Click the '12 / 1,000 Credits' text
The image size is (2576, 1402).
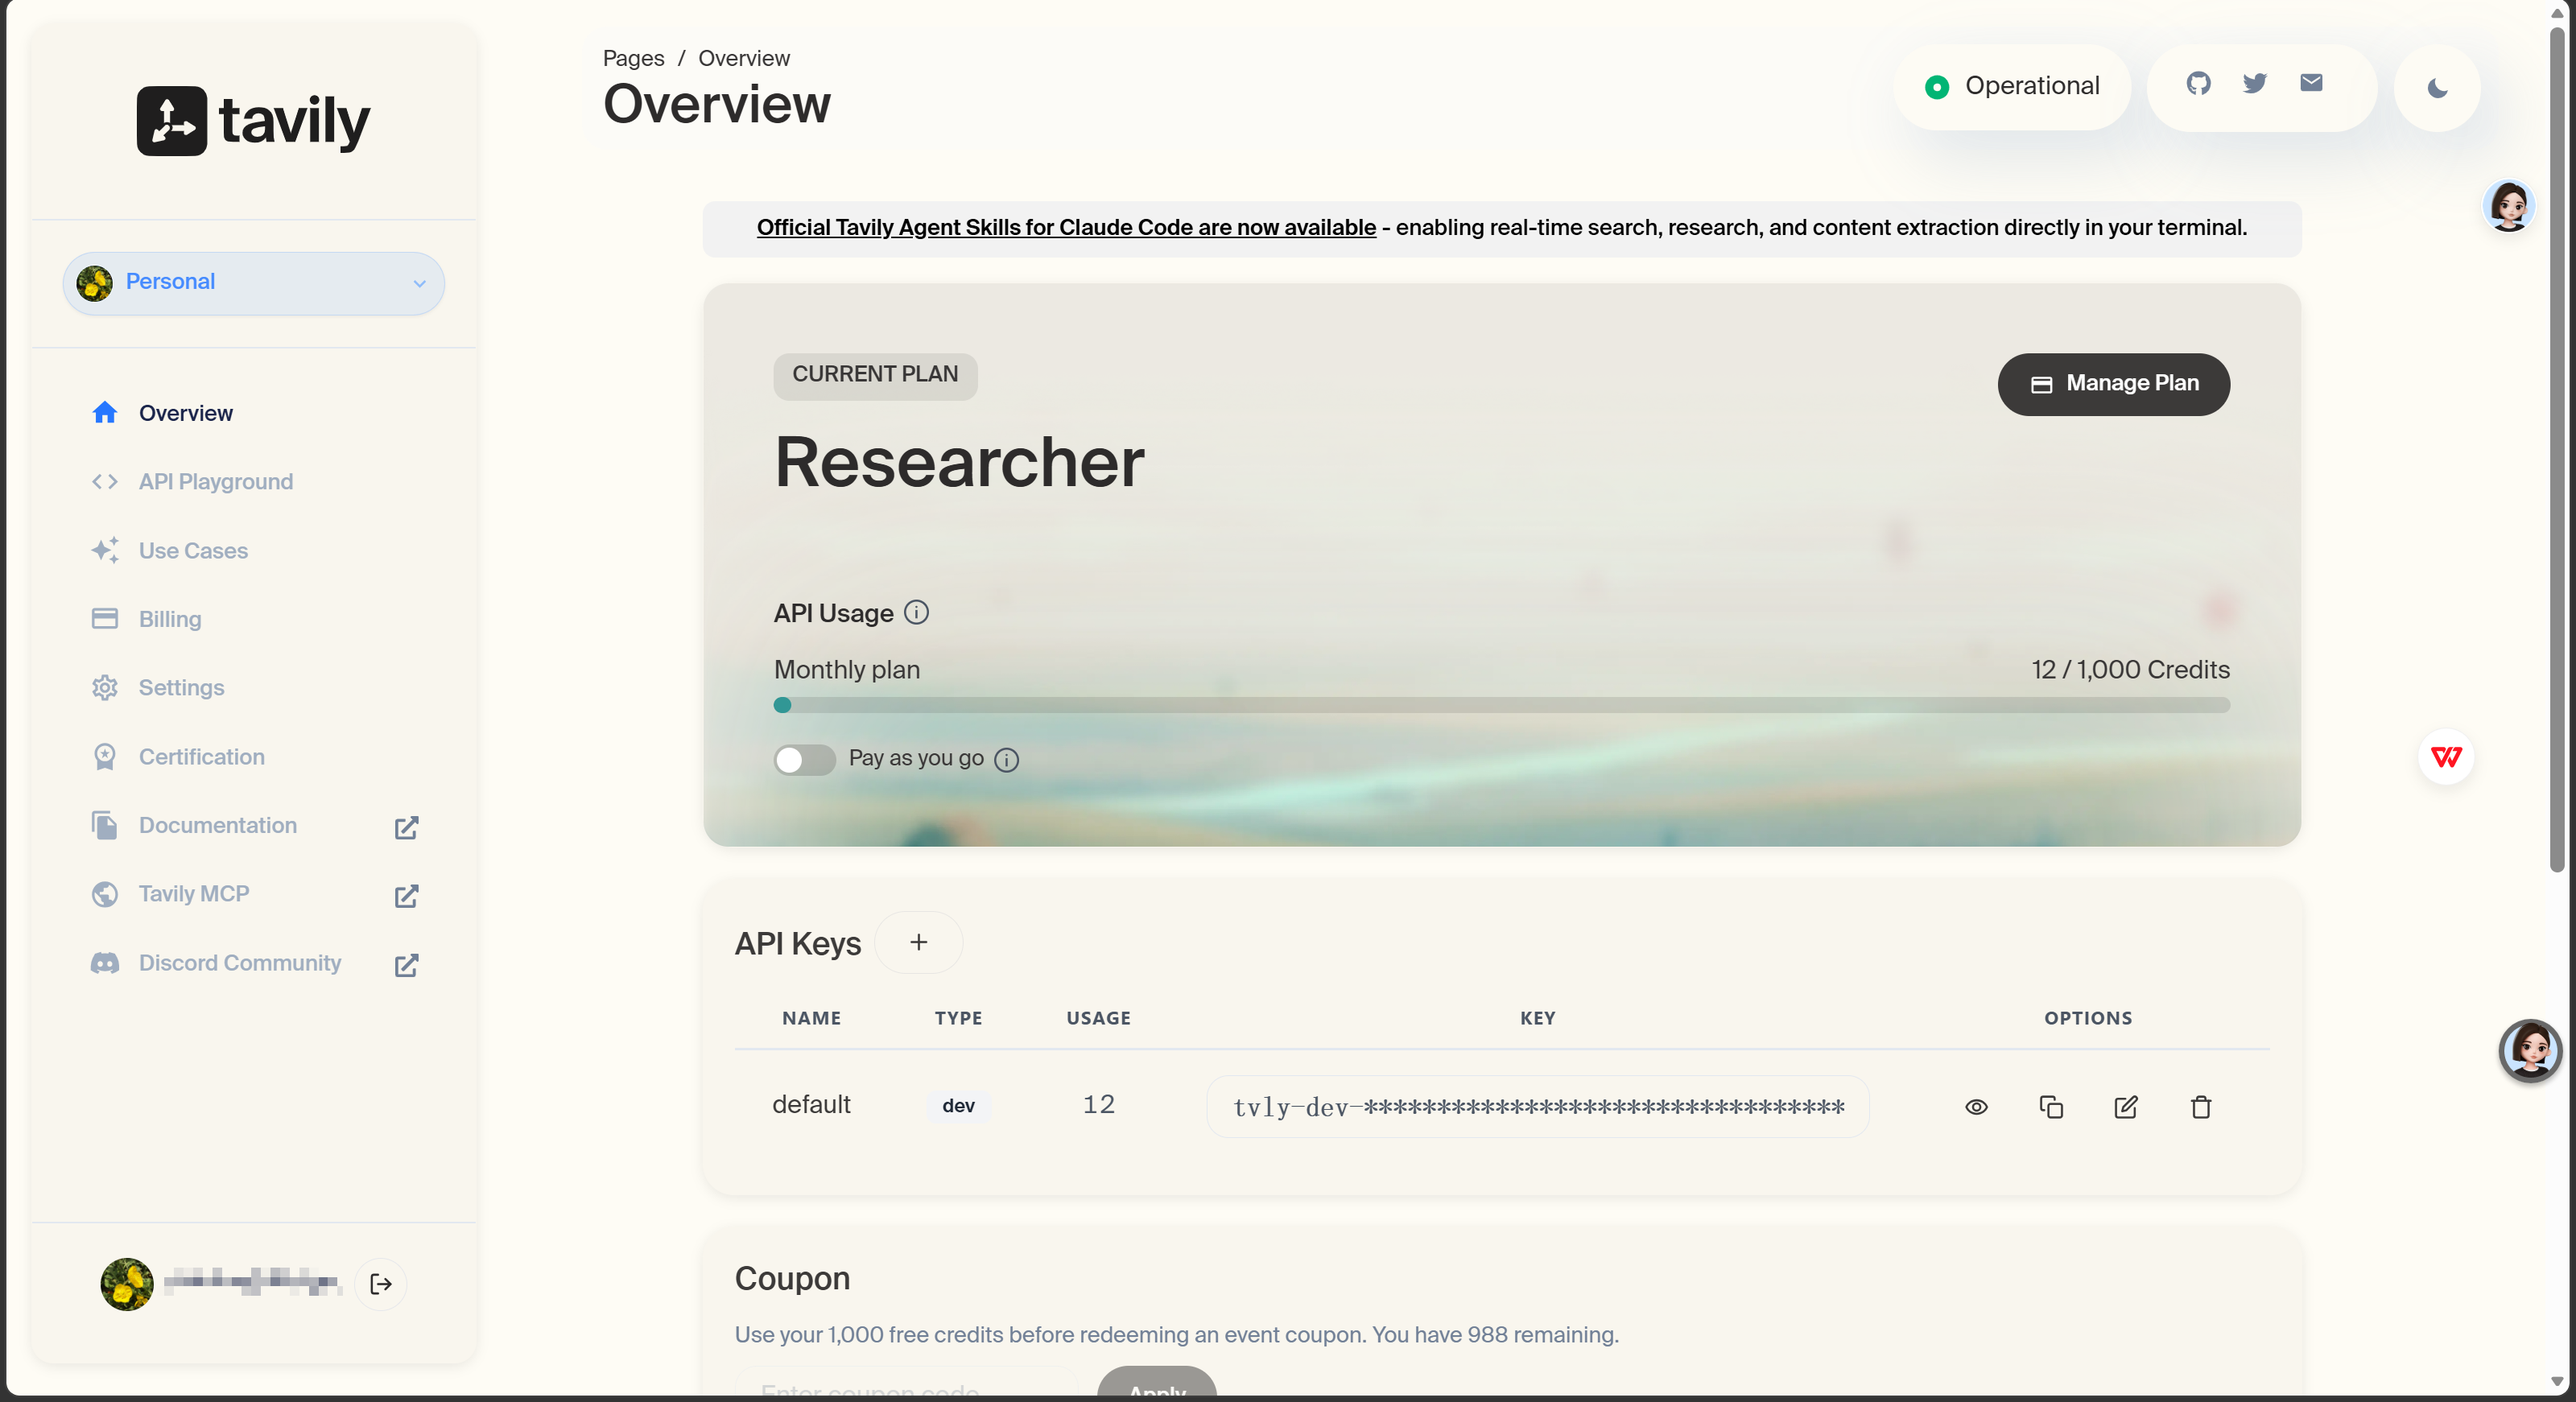pyautogui.click(x=2130, y=670)
